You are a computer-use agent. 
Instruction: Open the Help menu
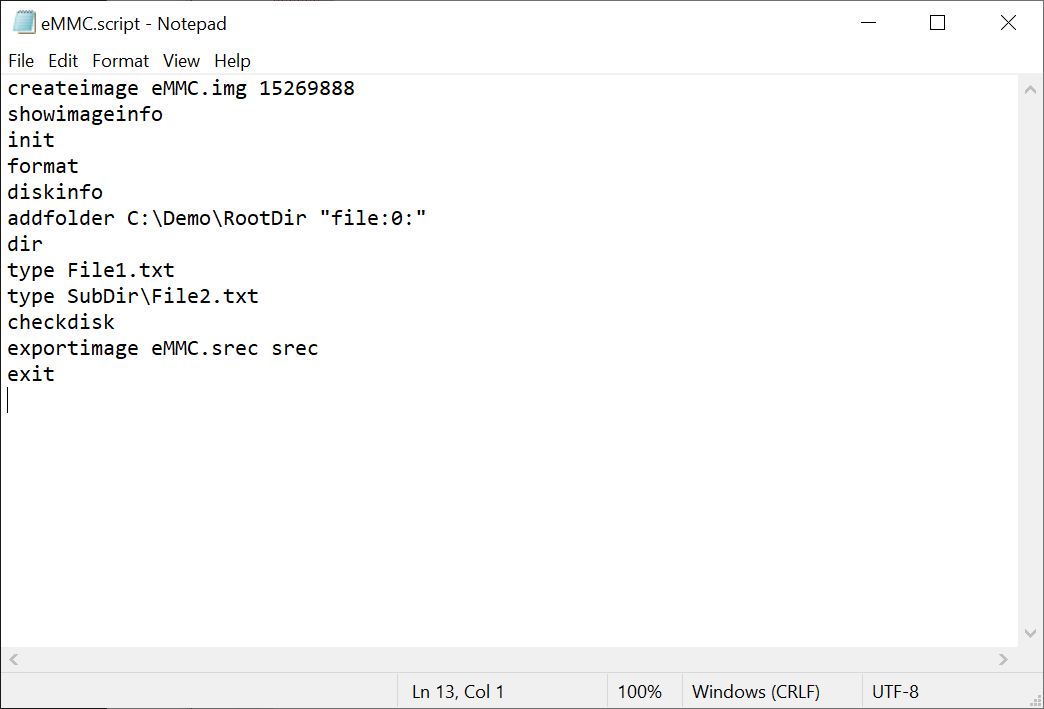click(x=232, y=61)
